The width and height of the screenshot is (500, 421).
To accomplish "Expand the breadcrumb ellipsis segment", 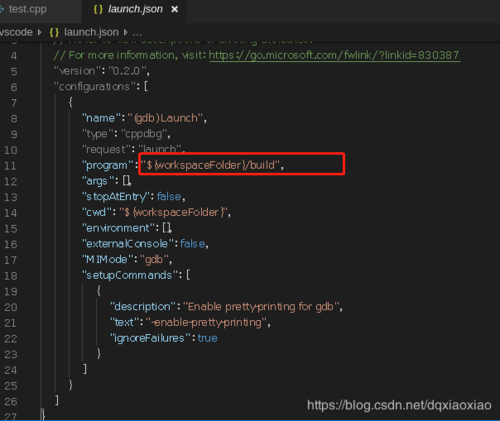I will tap(137, 33).
